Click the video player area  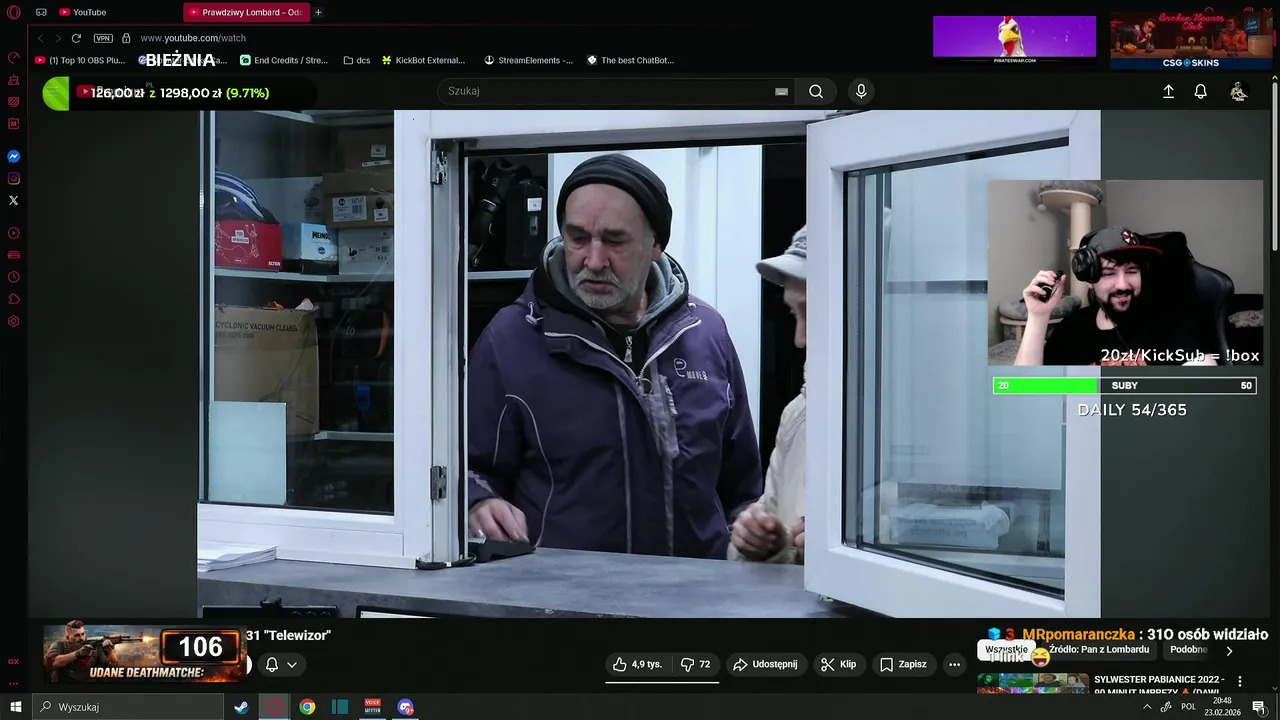click(649, 364)
